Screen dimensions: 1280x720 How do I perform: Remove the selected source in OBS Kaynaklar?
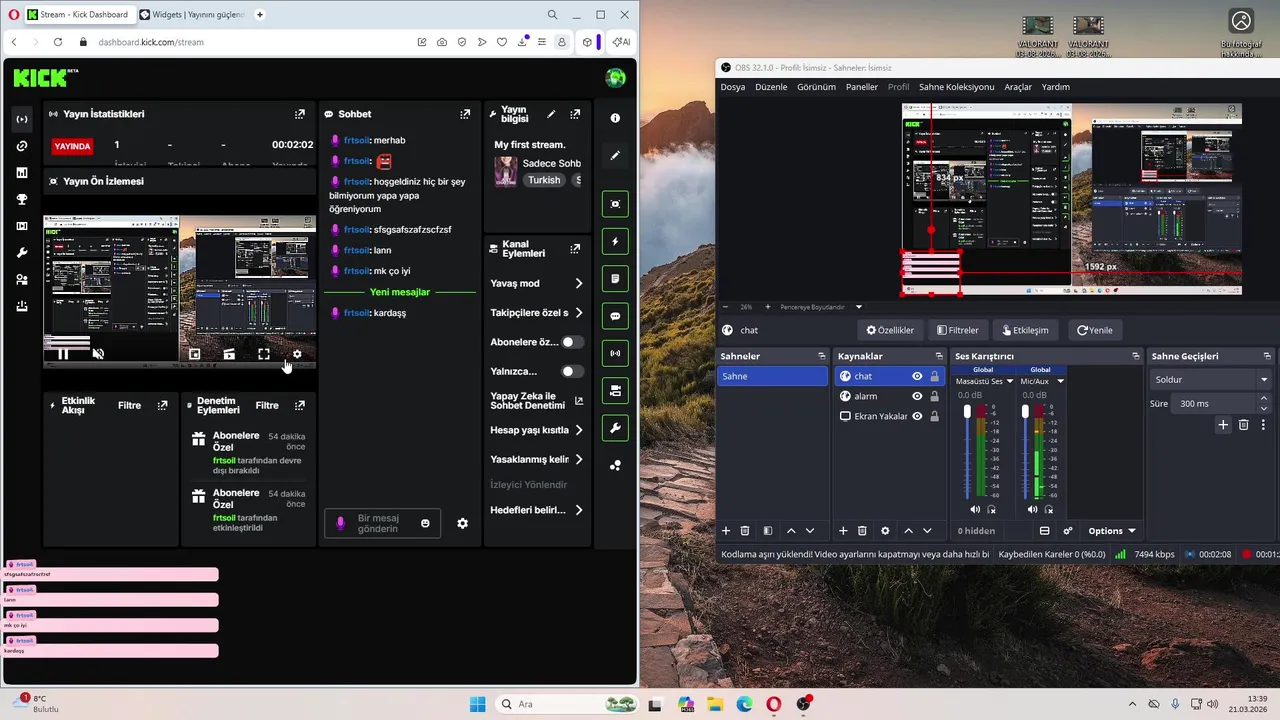pyautogui.click(x=862, y=531)
